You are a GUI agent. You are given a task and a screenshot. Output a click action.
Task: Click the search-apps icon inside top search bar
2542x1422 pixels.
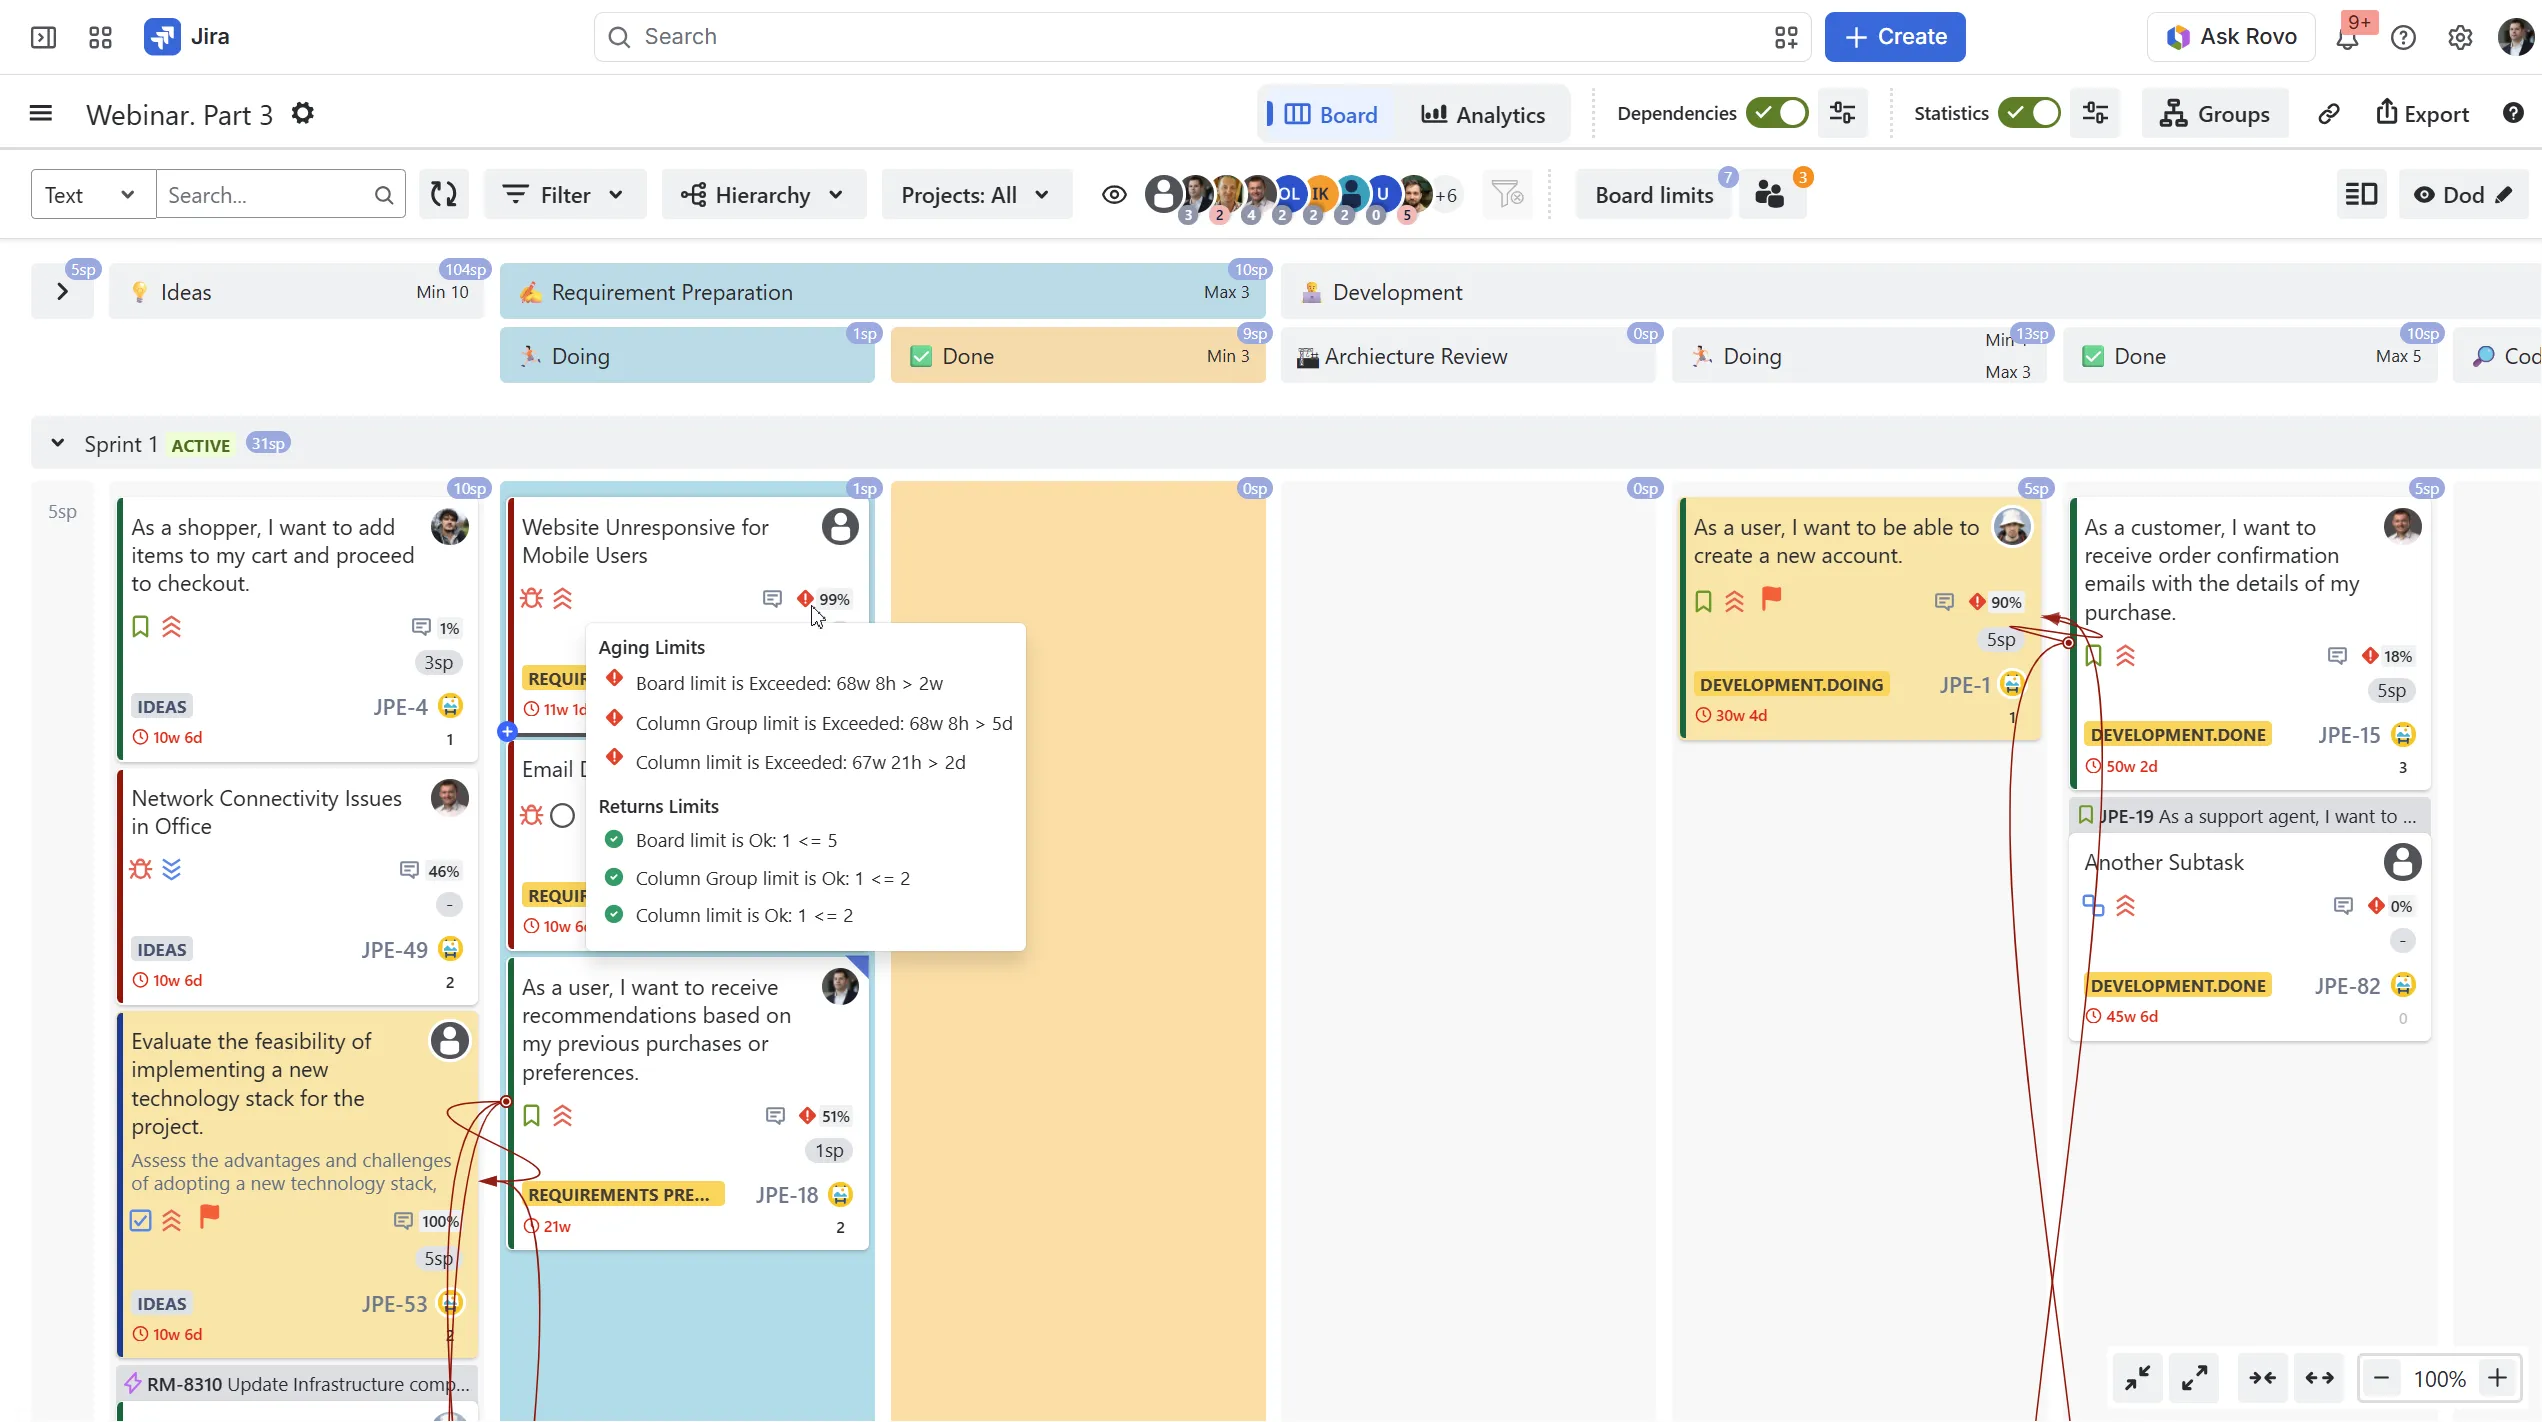point(1786,37)
